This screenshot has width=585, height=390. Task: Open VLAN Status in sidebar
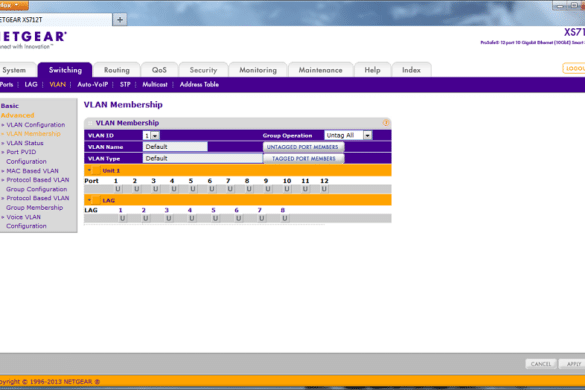[x=25, y=143]
